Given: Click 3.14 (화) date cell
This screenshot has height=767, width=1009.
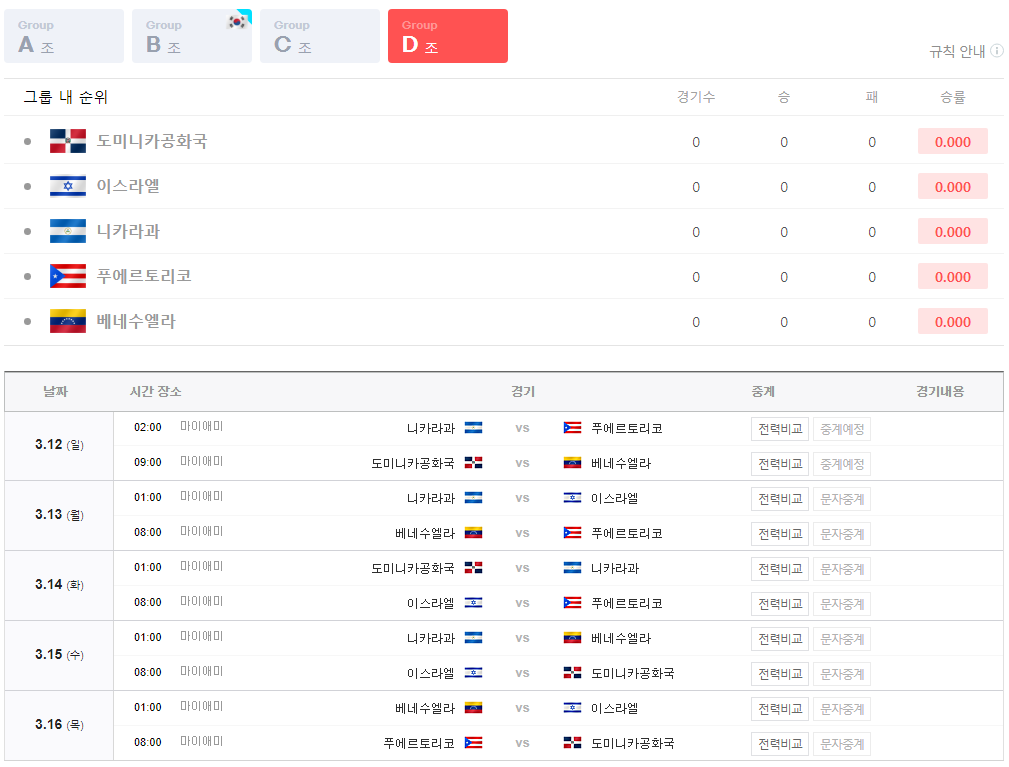Looking at the screenshot, I should tap(59, 585).
